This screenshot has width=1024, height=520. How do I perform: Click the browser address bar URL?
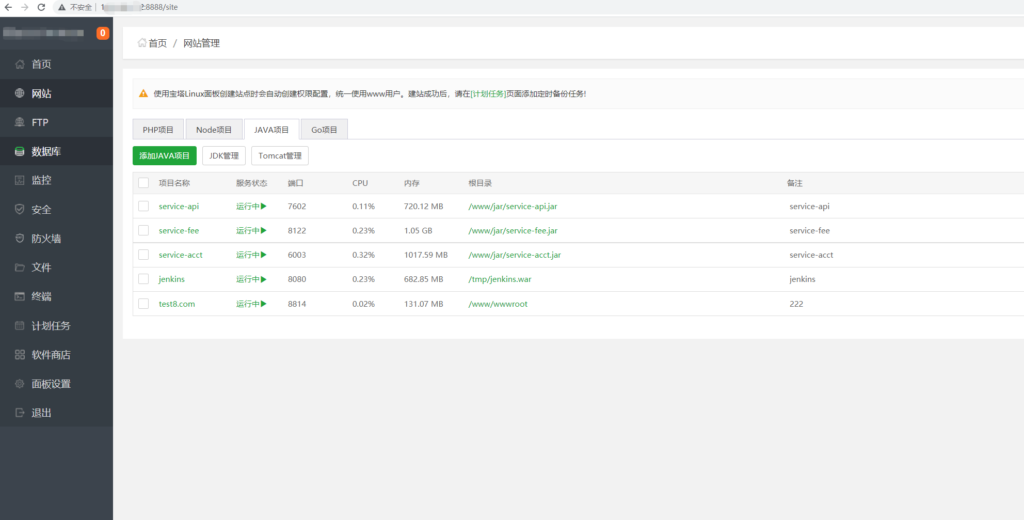coord(140,7)
